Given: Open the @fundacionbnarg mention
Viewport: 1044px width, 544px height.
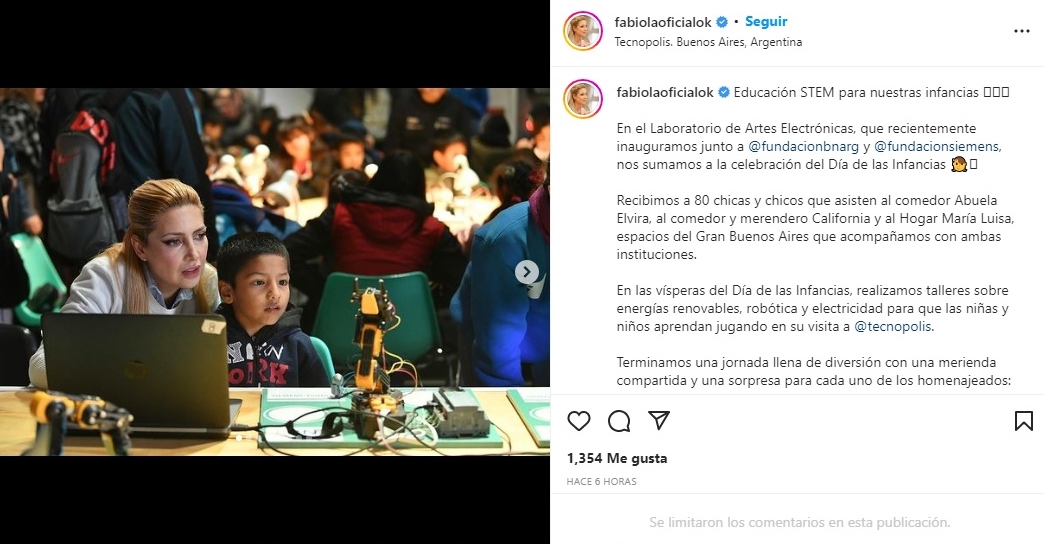Looking at the screenshot, I should click(x=803, y=146).
